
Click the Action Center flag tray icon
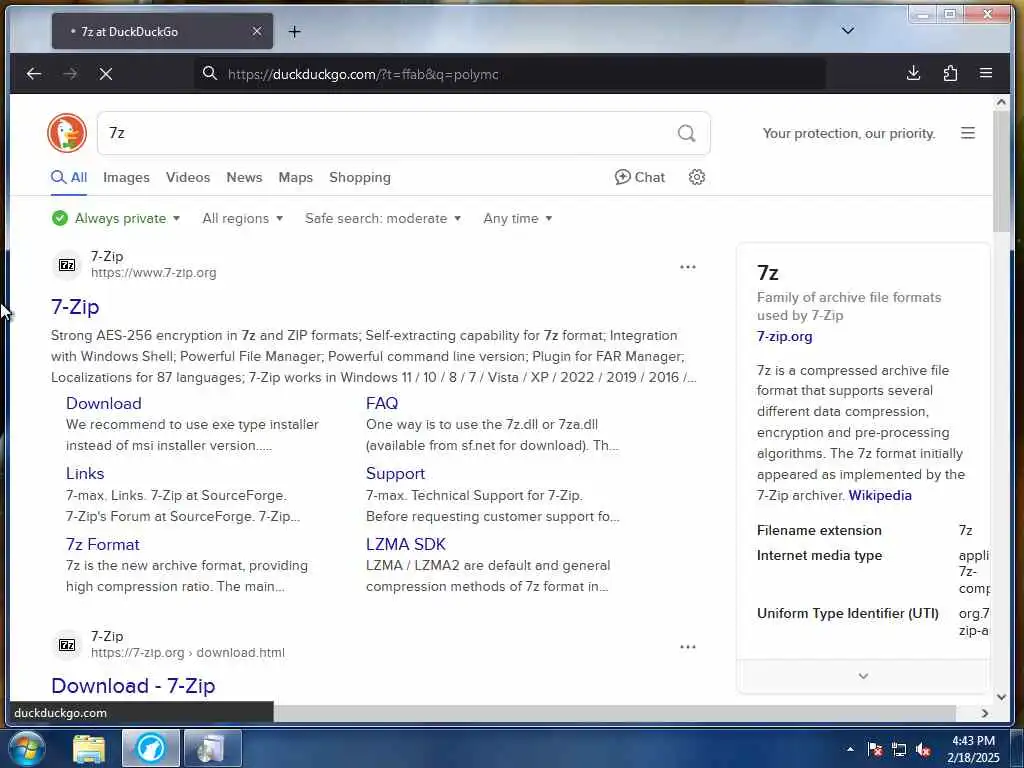coord(875,749)
